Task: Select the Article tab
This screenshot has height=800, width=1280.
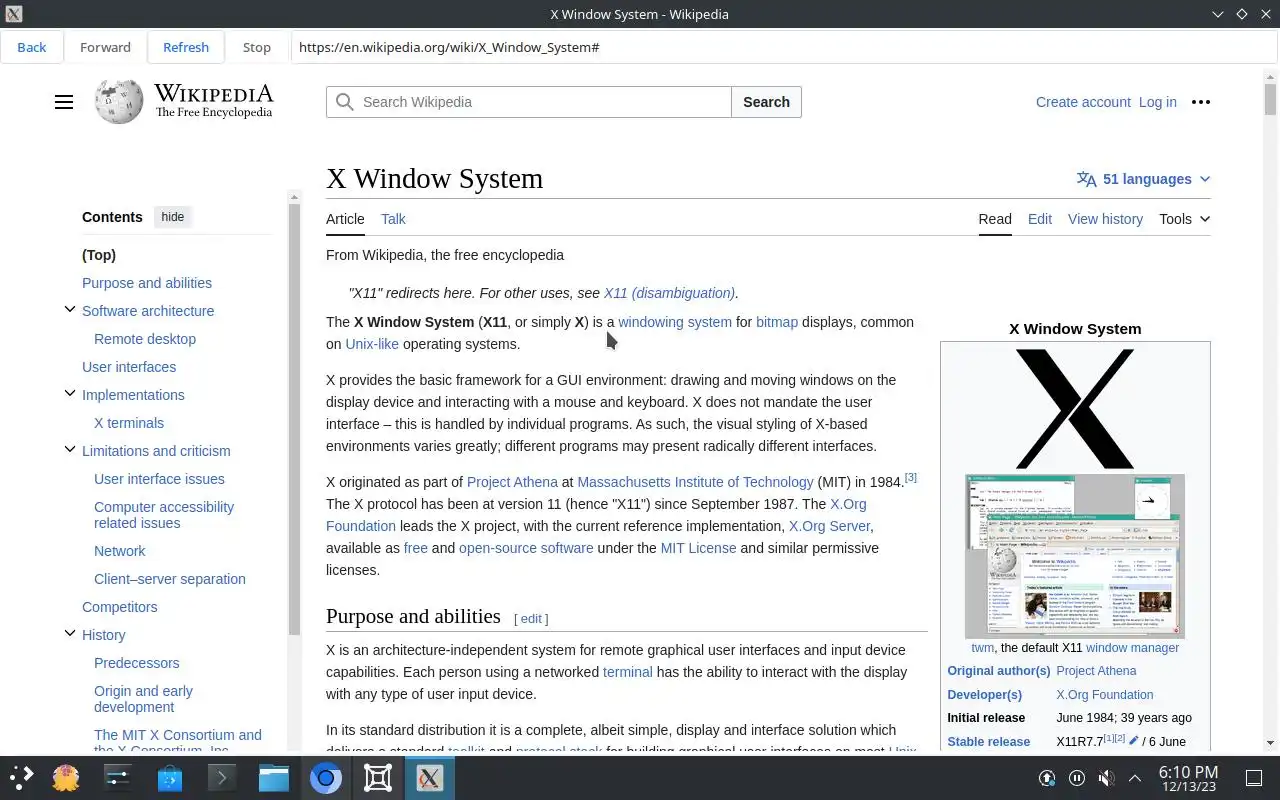Action: click(345, 219)
